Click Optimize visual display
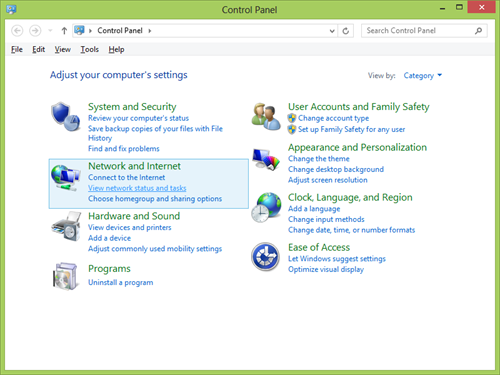 click(326, 270)
